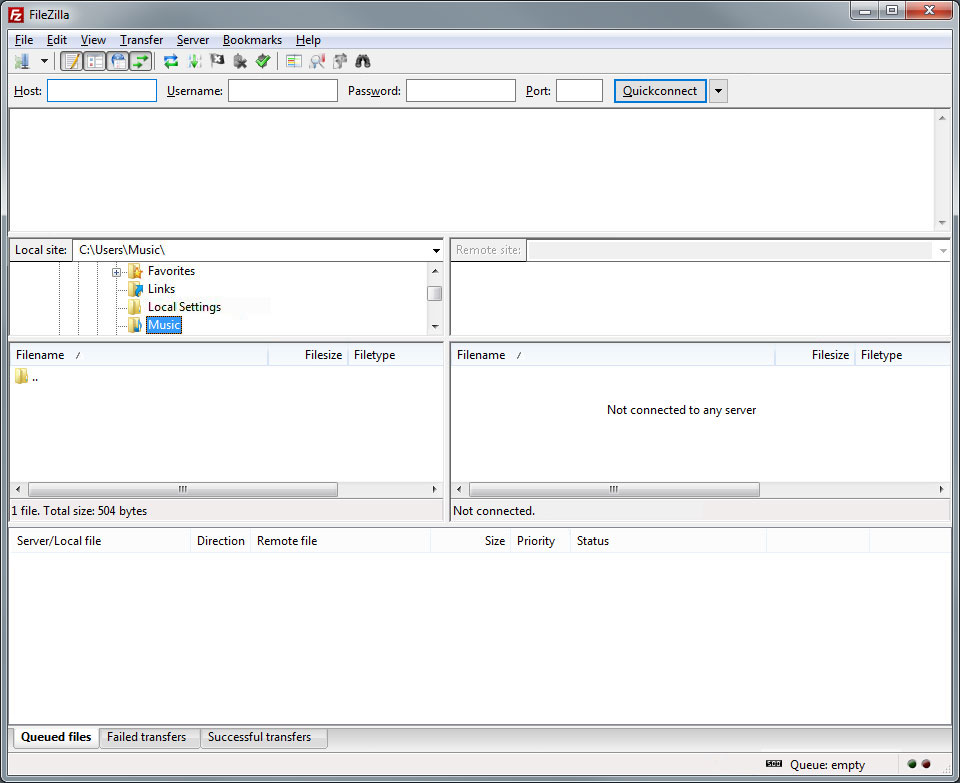Click the Server/Local file queue column
This screenshot has height=783, width=960.
(100, 541)
